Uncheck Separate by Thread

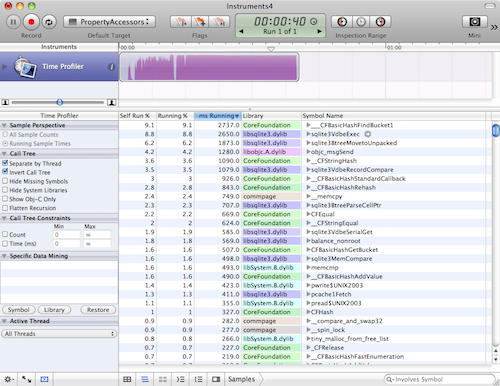[x=5, y=163]
